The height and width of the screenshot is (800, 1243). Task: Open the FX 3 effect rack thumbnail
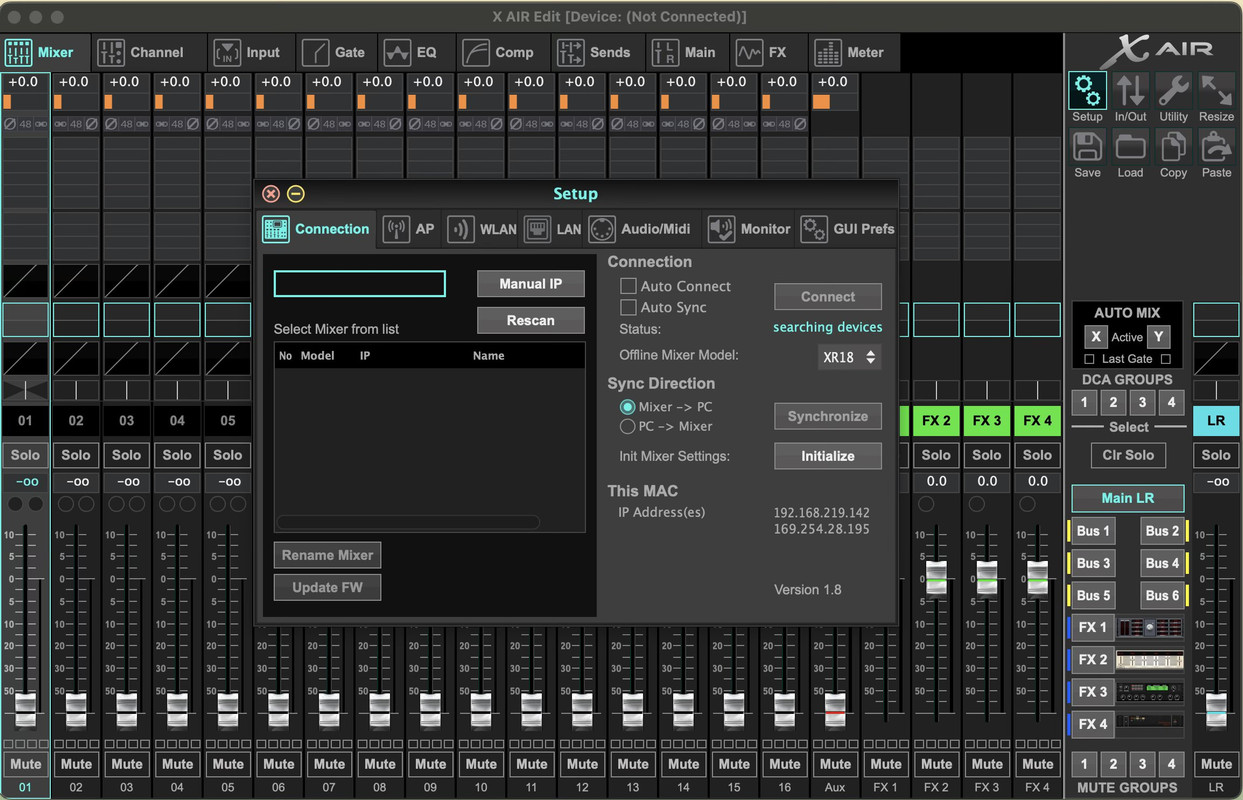point(1150,692)
